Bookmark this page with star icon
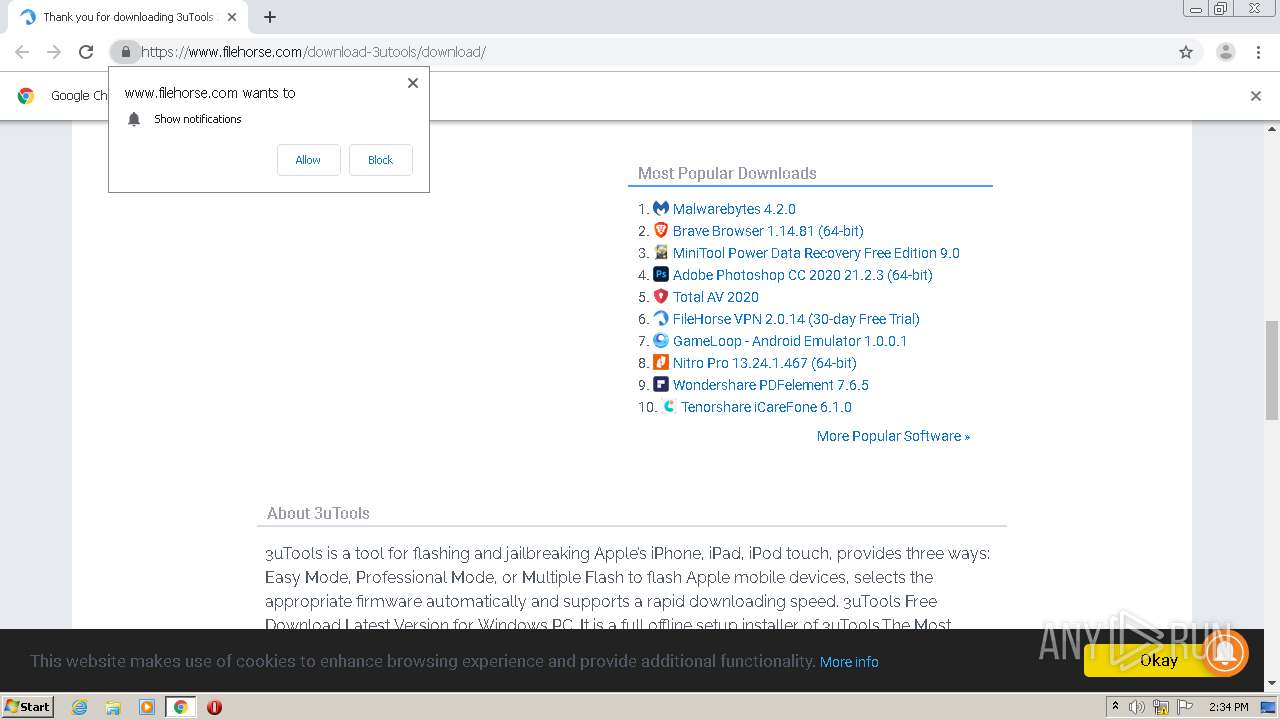The height and width of the screenshot is (720, 1280). coord(1186,52)
